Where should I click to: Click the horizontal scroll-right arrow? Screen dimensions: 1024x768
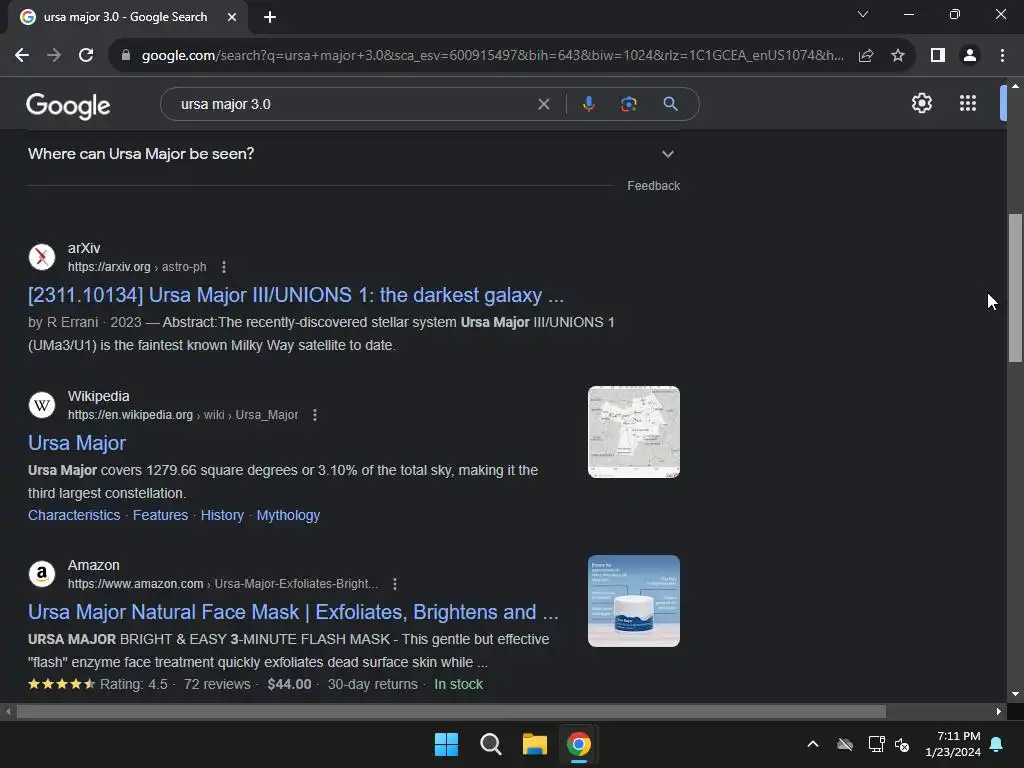point(999,712)
